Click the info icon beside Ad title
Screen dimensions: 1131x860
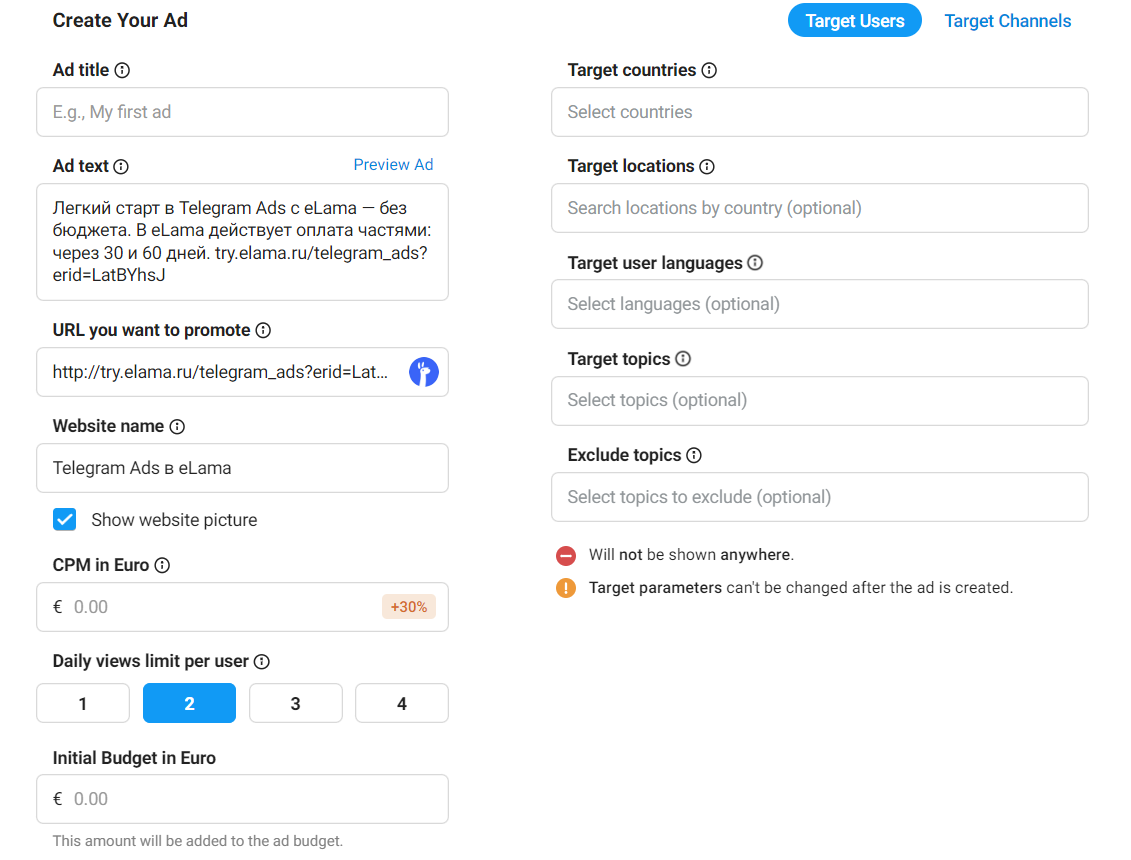(122, 71)
